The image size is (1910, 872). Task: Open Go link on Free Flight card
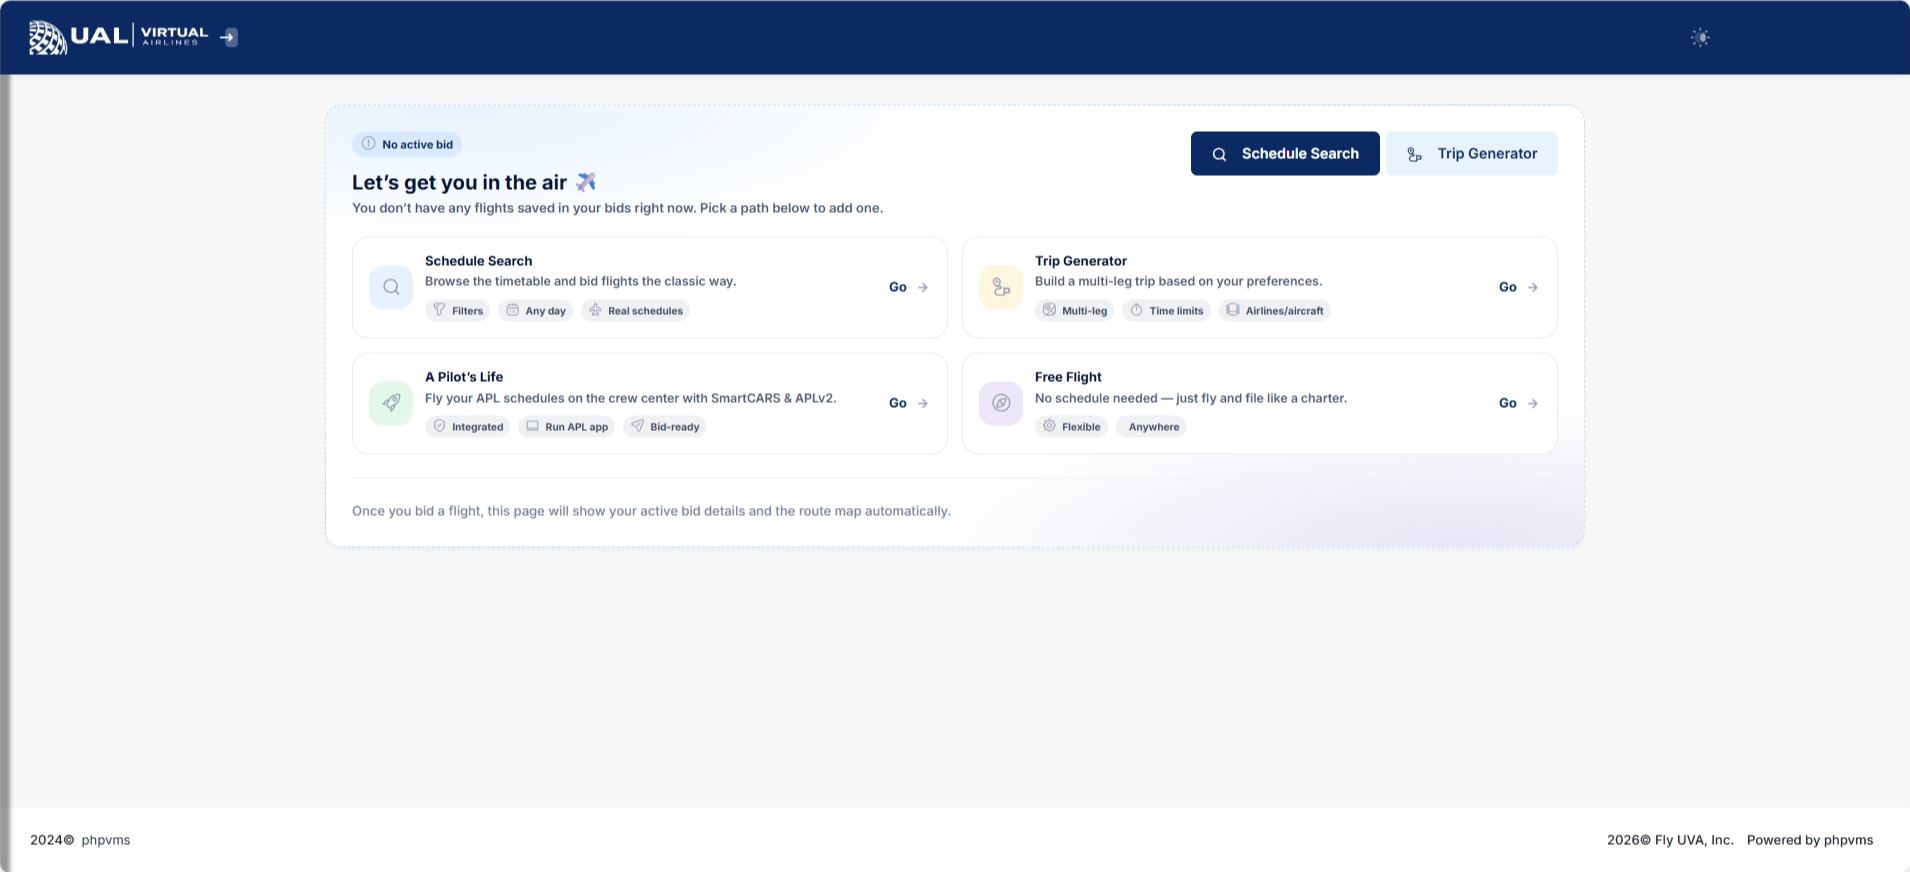[1518, 403]
